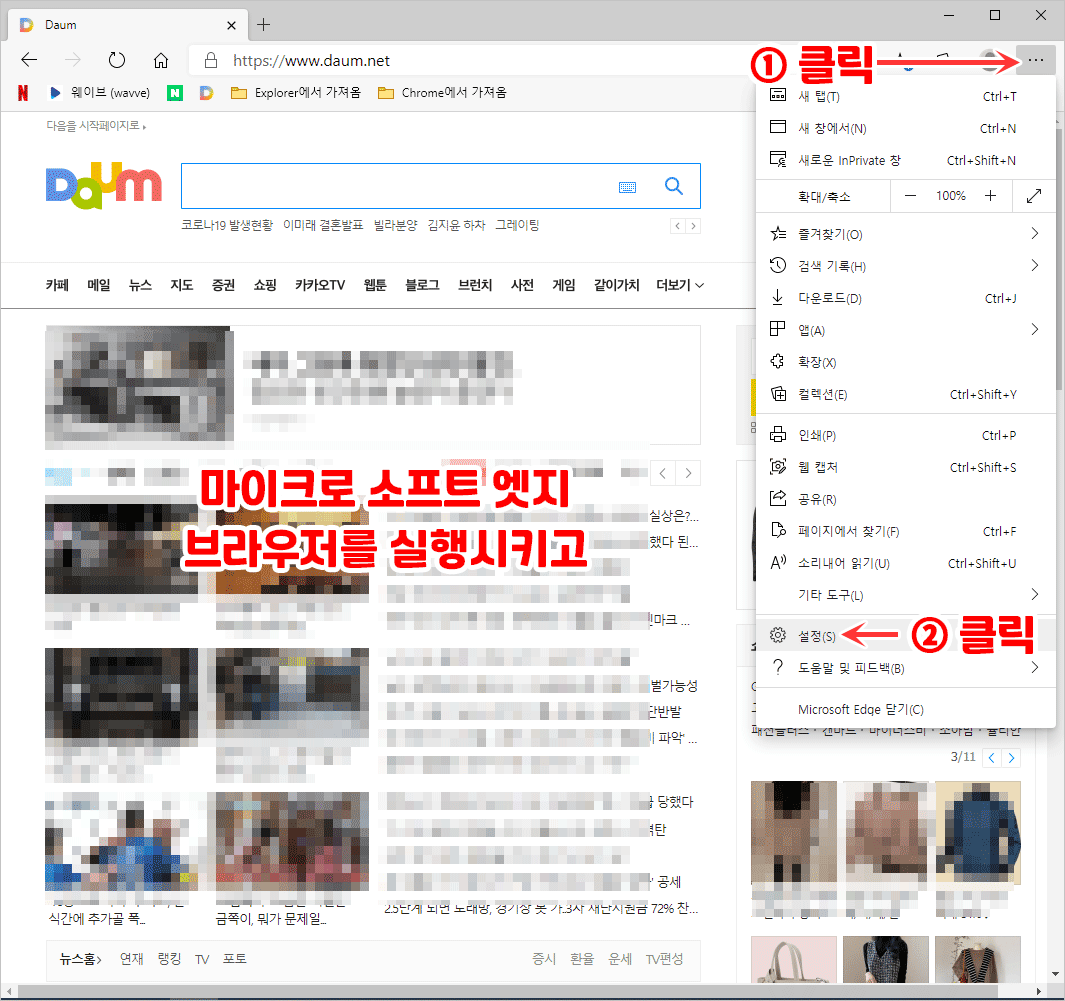Screen dimensions: 1065x1001
Task: Open the 웹툰 service link
Action: (x=375, y=285)
